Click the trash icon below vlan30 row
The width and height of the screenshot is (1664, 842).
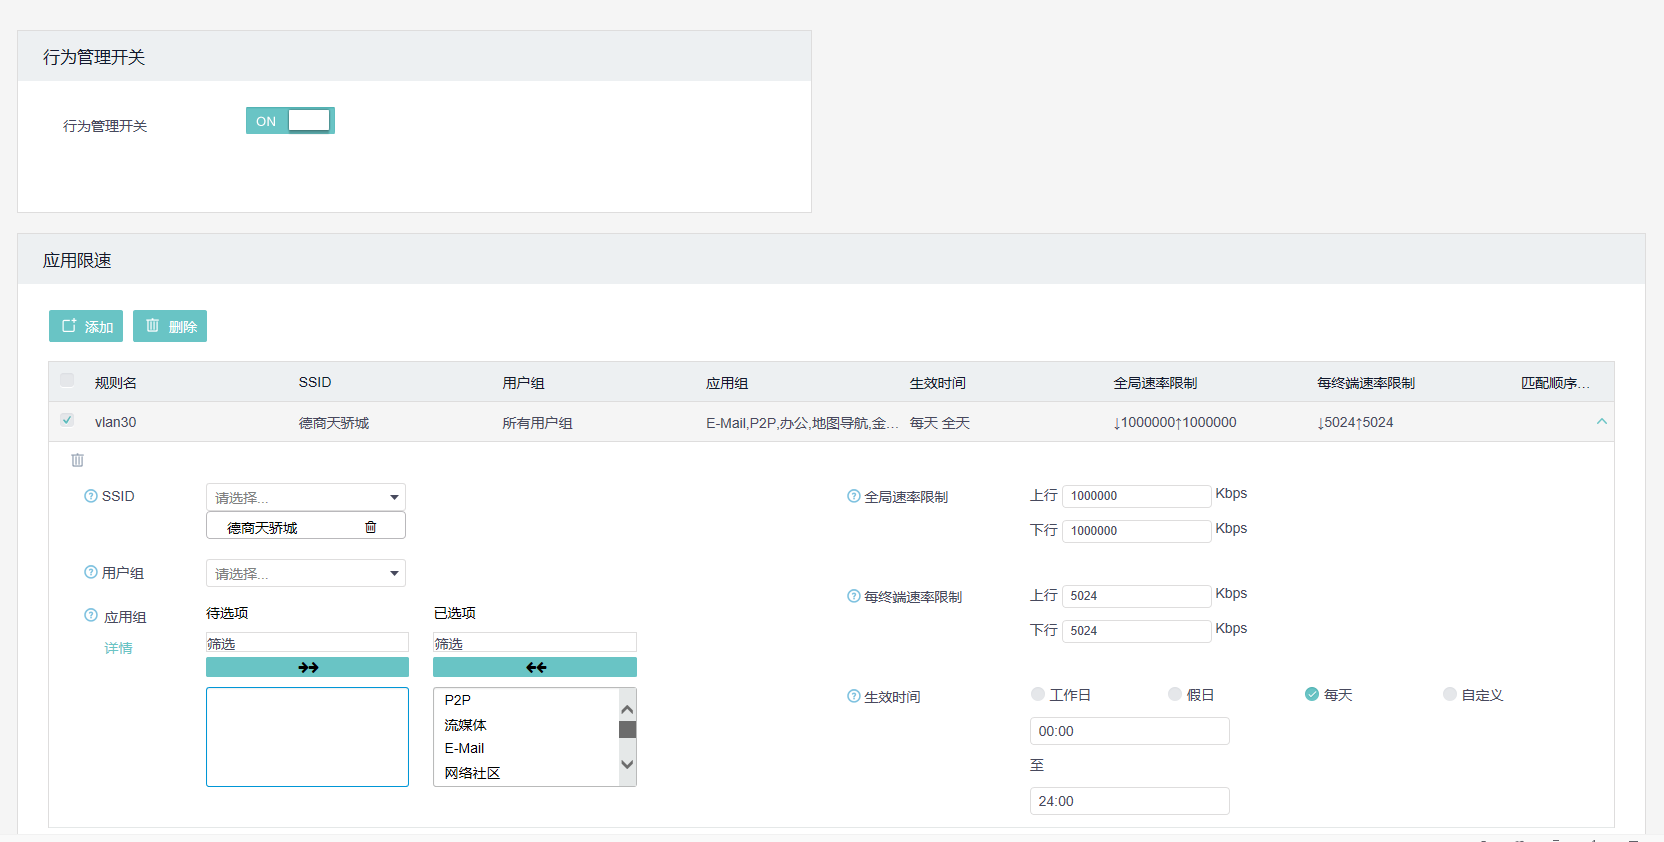coord(77,460)
